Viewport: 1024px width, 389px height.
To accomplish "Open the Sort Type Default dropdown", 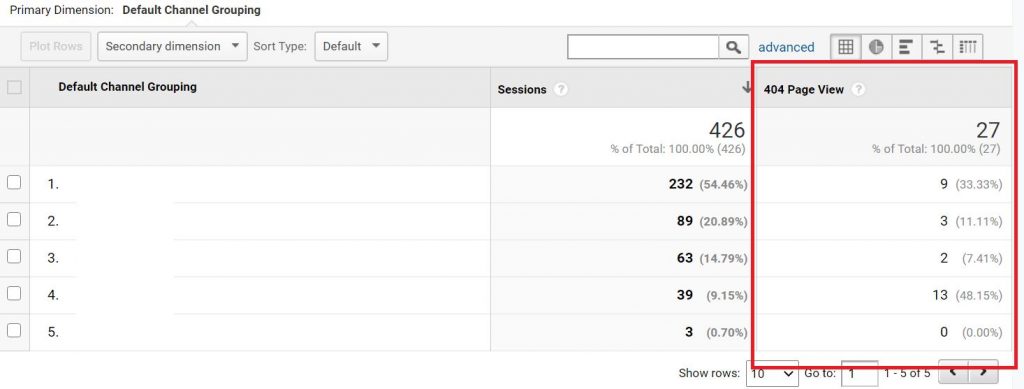I will point(351,47).
